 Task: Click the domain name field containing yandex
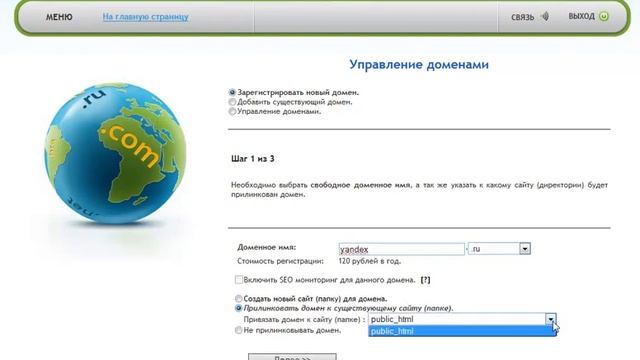(401, 249)
